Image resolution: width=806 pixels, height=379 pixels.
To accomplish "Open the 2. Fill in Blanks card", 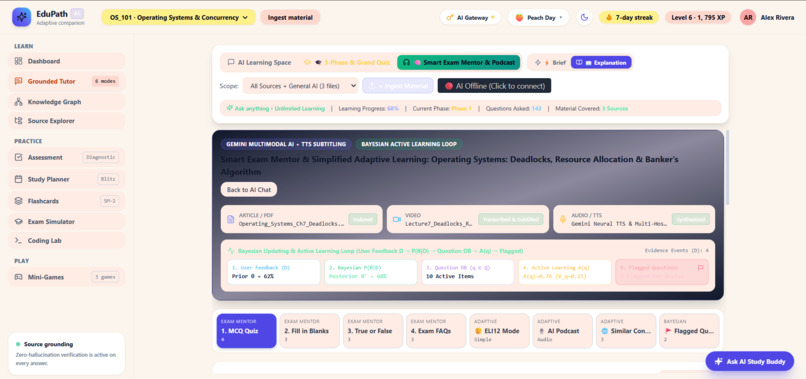I will point(309,331).
